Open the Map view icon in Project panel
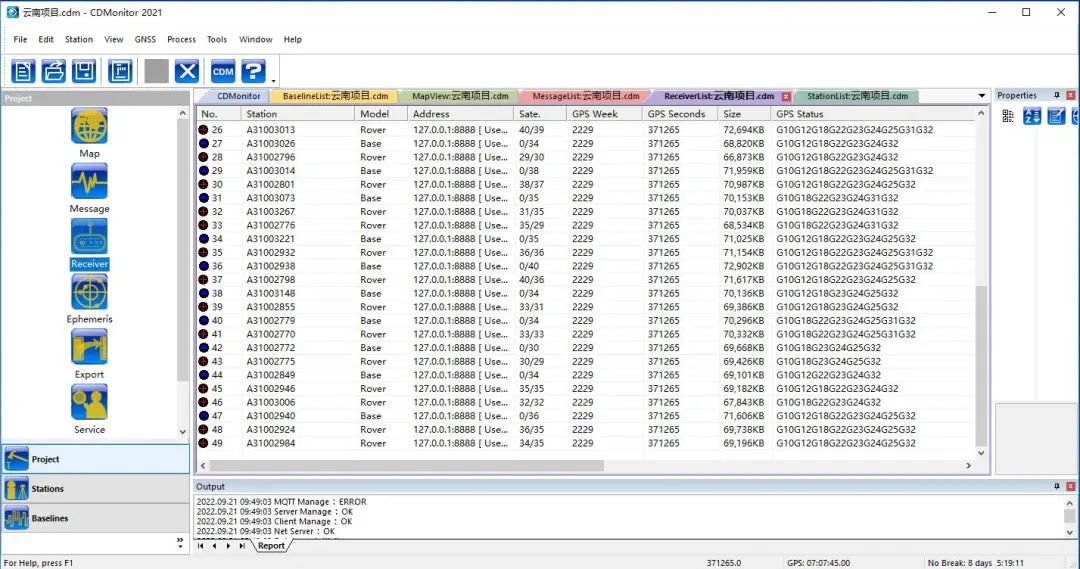1080x569 pixels. 89,127
